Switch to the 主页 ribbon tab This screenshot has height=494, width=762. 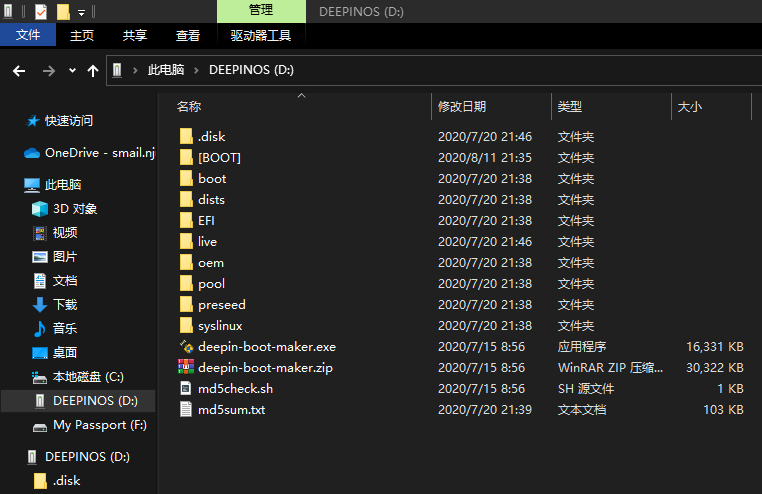point(82,35)
